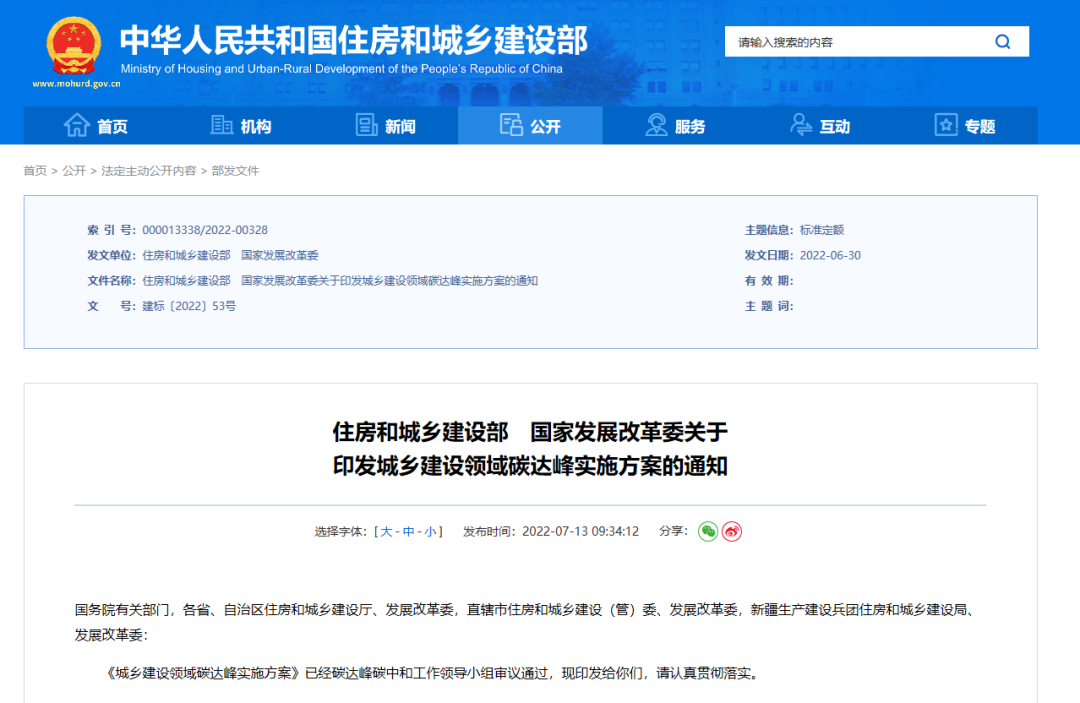Set font size to 中
This screenshot has width=1080, height=703.
(408, 532)
